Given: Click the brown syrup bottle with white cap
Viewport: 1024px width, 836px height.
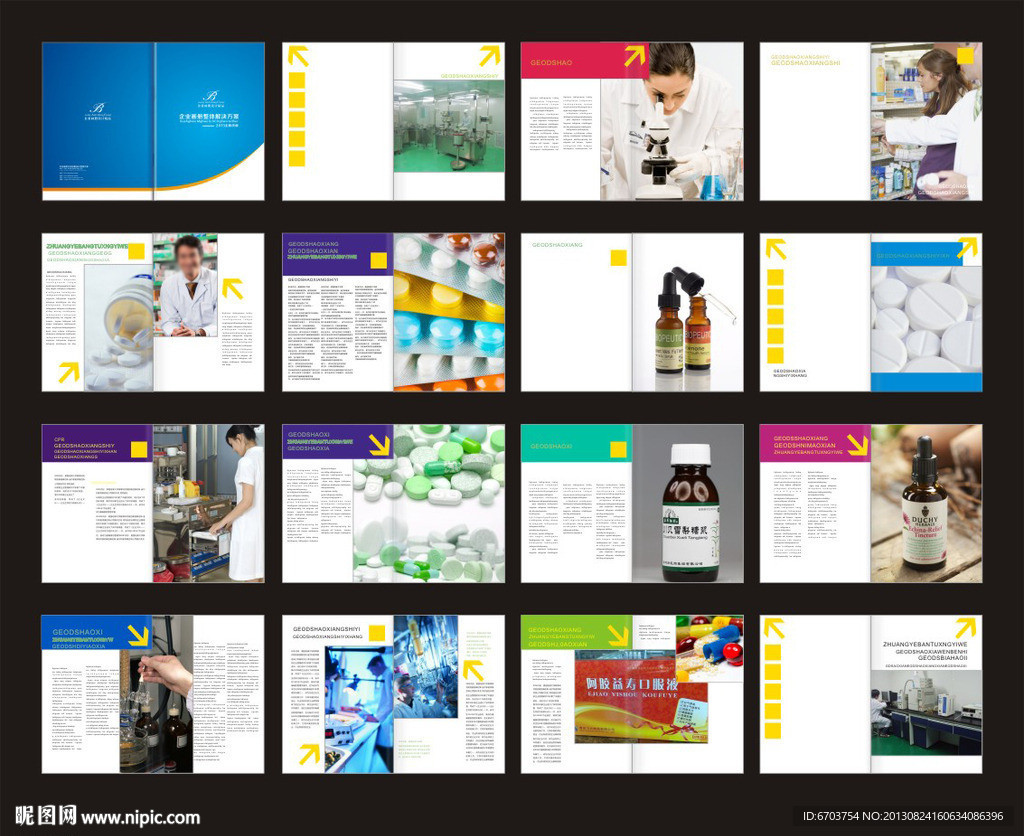Looking at the screenshot, I should click(x=690, y=513).
